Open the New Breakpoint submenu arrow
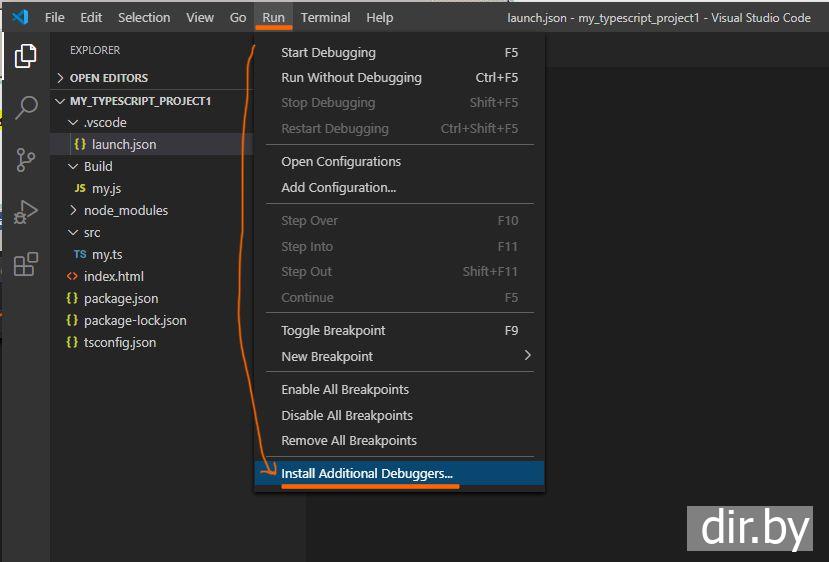This screenshot has width=829, height=562. click(527, 355)
